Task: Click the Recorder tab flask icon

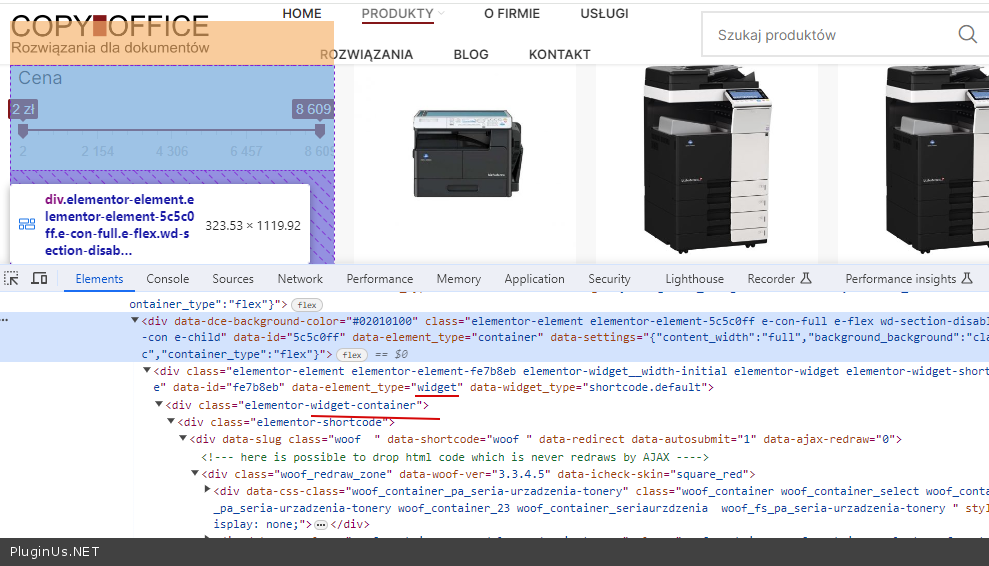Action: (806, 279)
